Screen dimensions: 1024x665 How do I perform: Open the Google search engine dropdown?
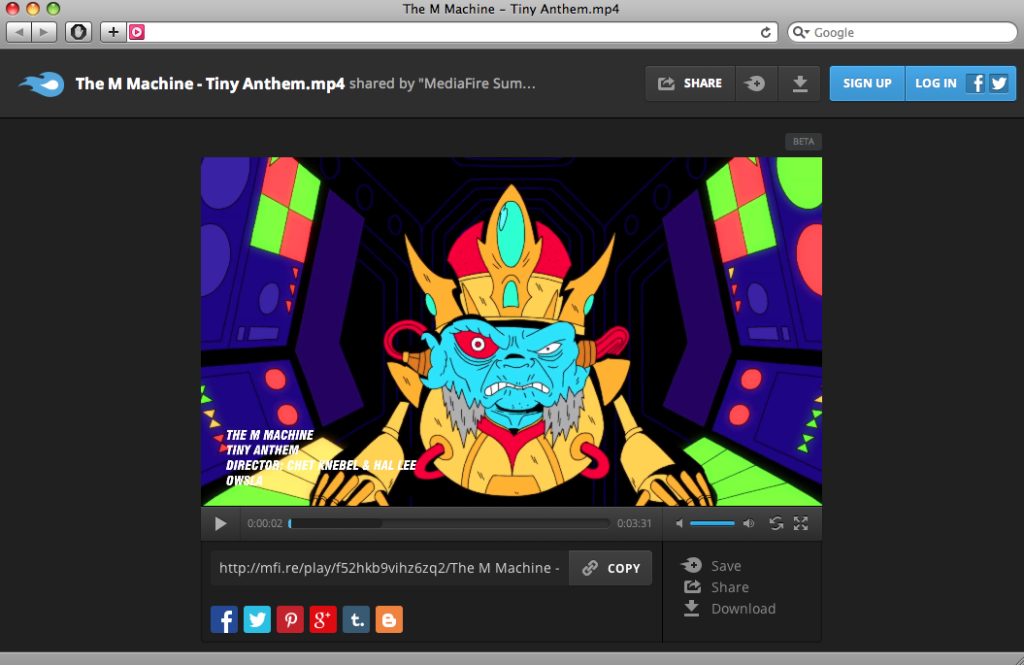(801, 32)
